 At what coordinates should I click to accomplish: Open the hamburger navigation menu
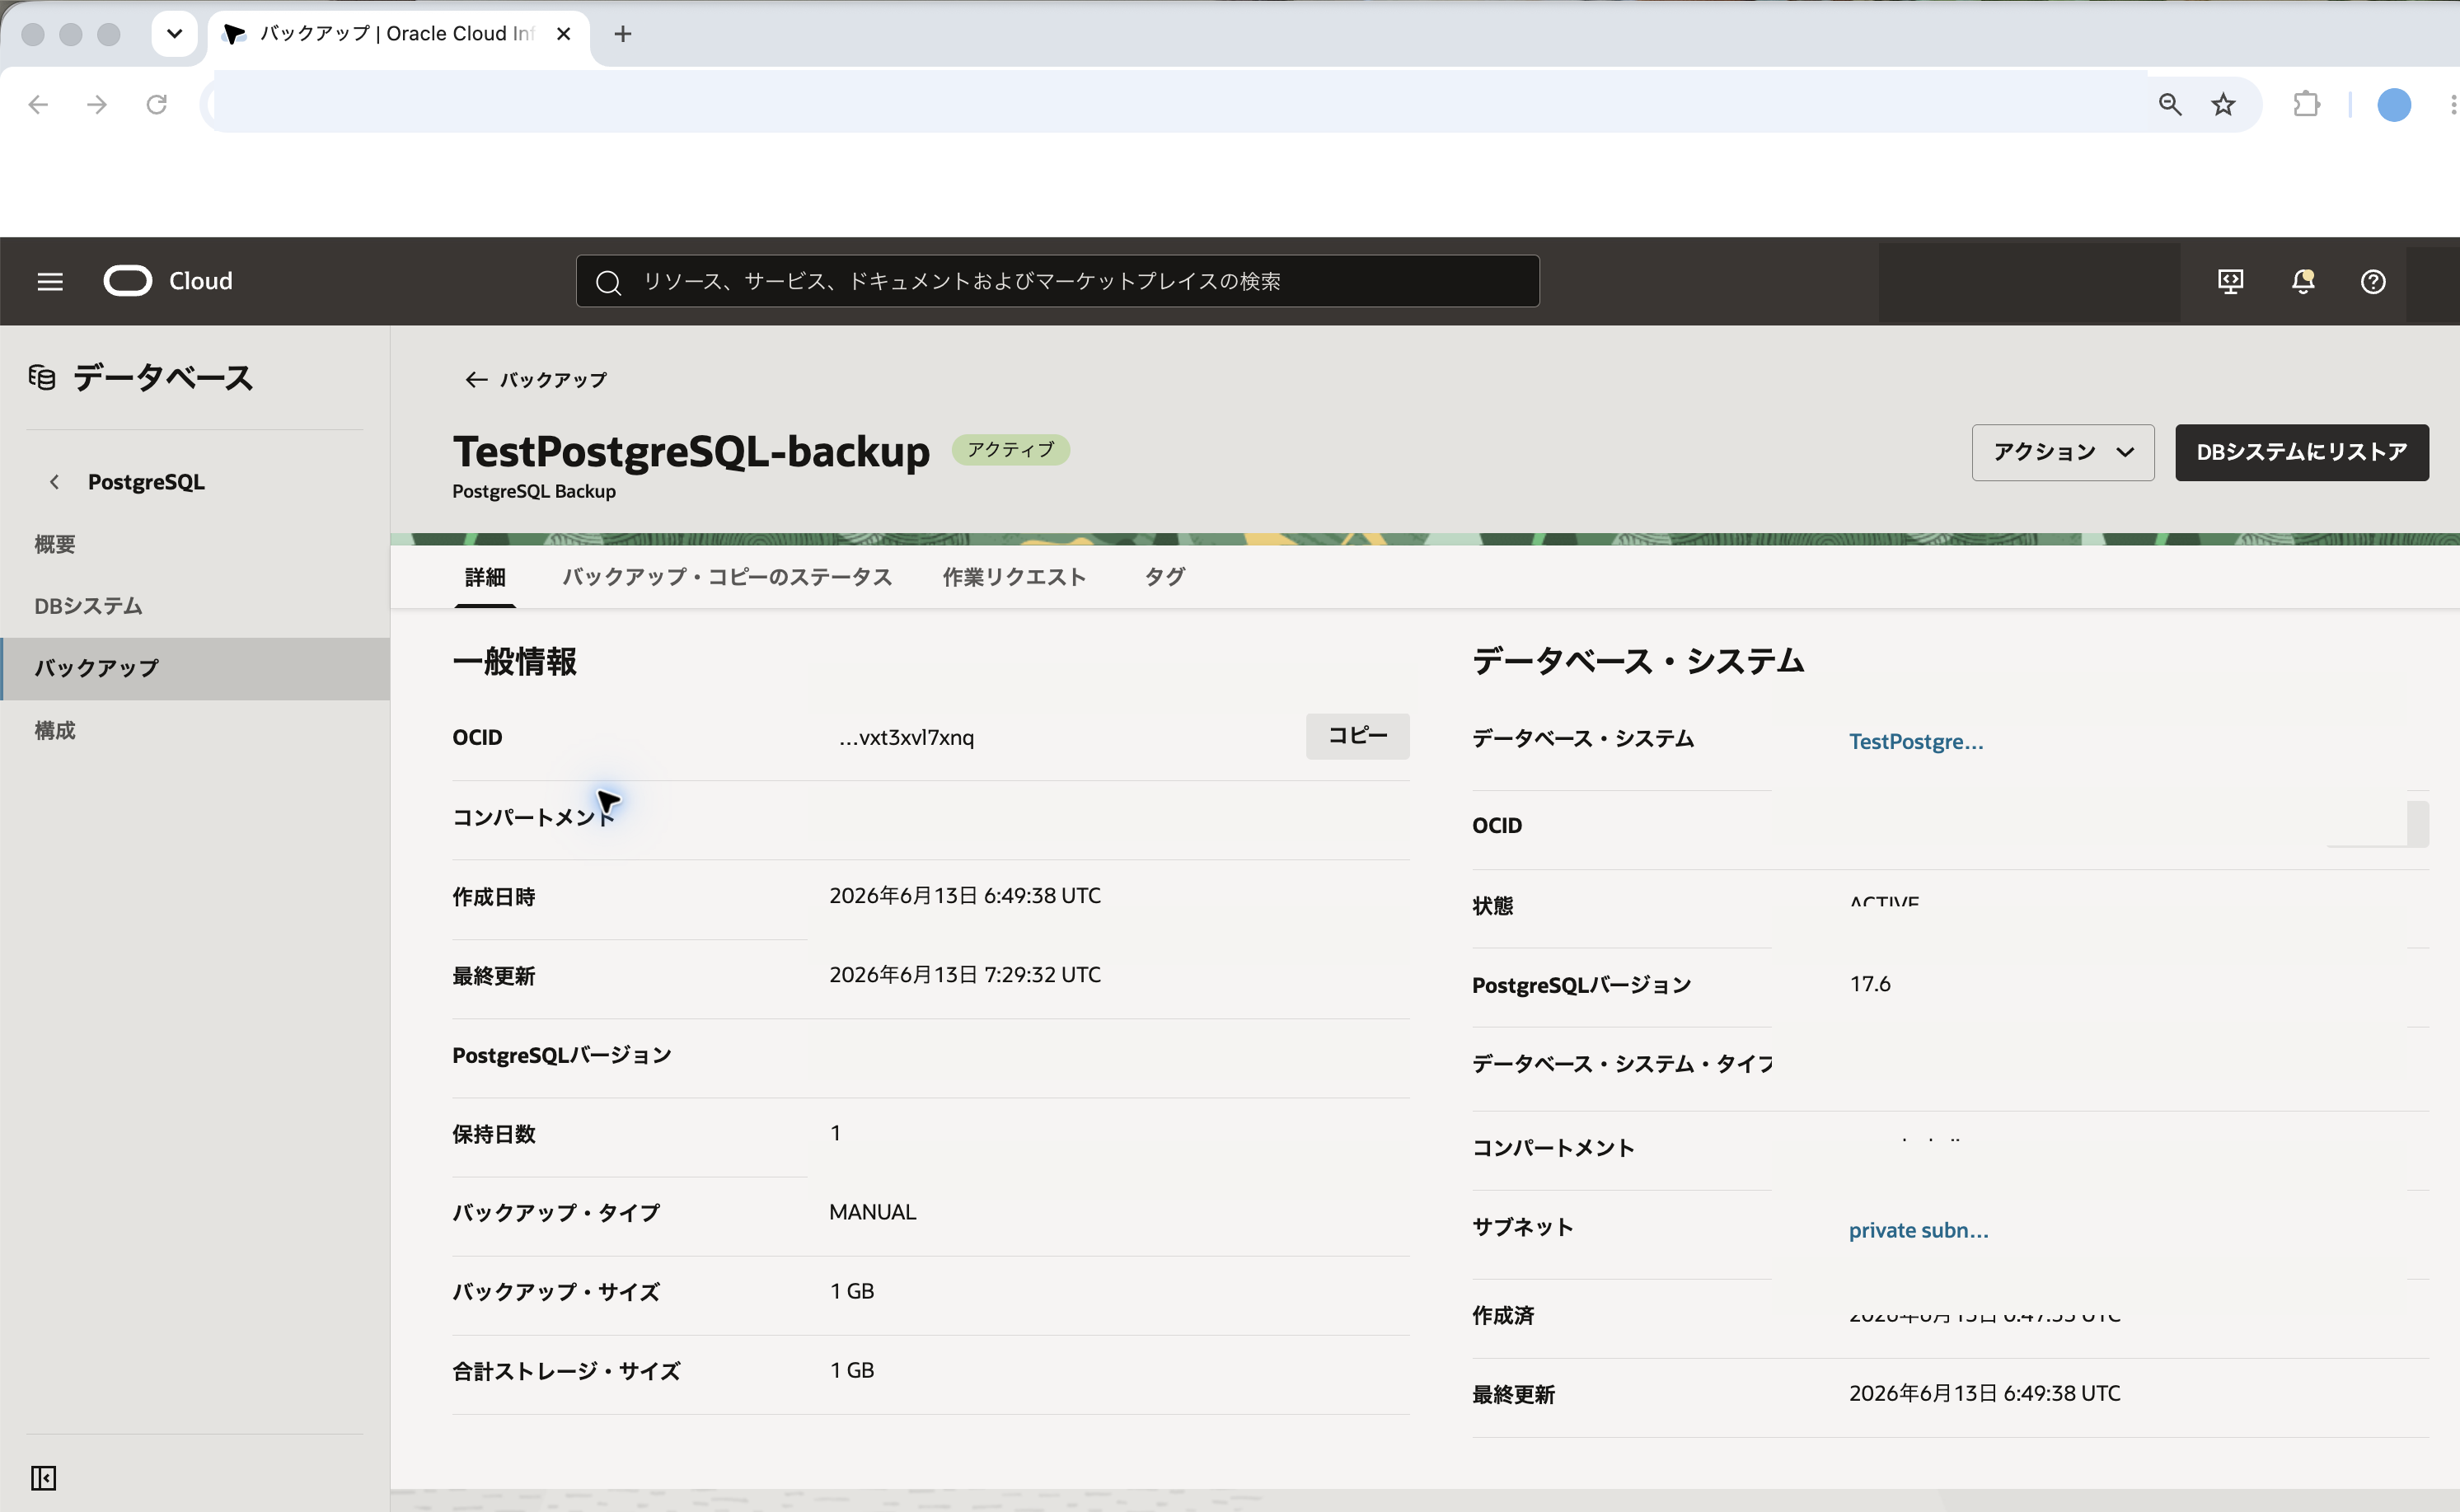pyautogui.click(x=50, y=282)
